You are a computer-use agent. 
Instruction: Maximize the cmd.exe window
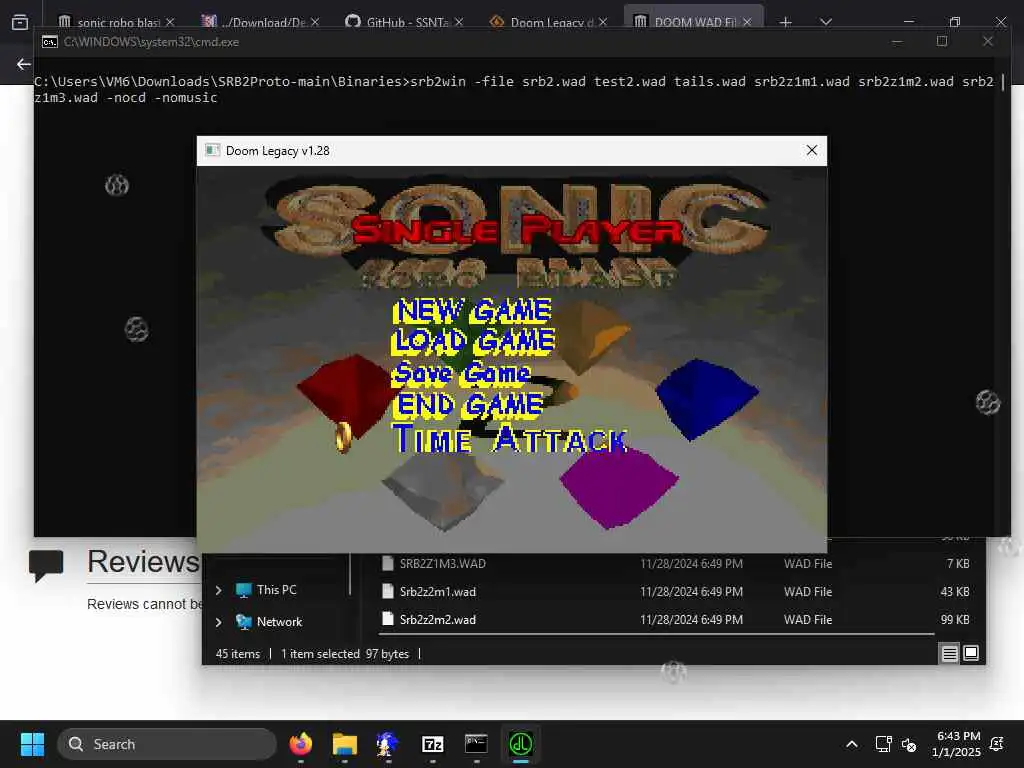point(942,41)
